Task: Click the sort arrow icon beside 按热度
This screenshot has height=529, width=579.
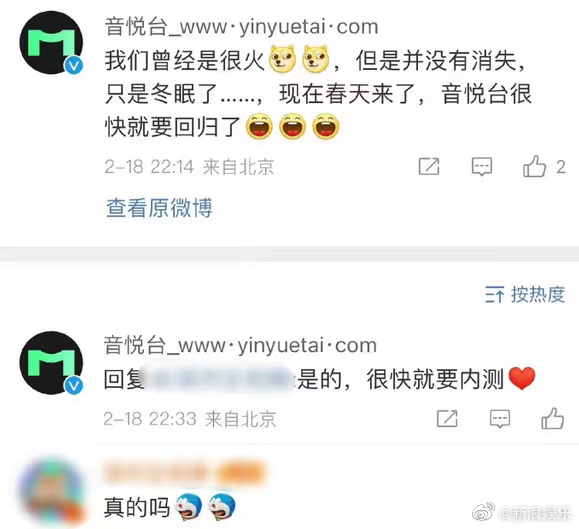Action: 494,295
